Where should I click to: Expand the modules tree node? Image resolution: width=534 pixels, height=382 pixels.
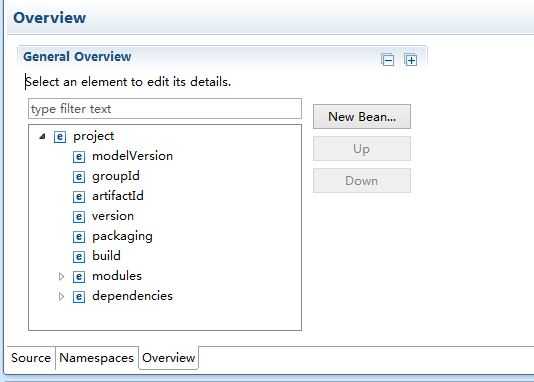61,276
